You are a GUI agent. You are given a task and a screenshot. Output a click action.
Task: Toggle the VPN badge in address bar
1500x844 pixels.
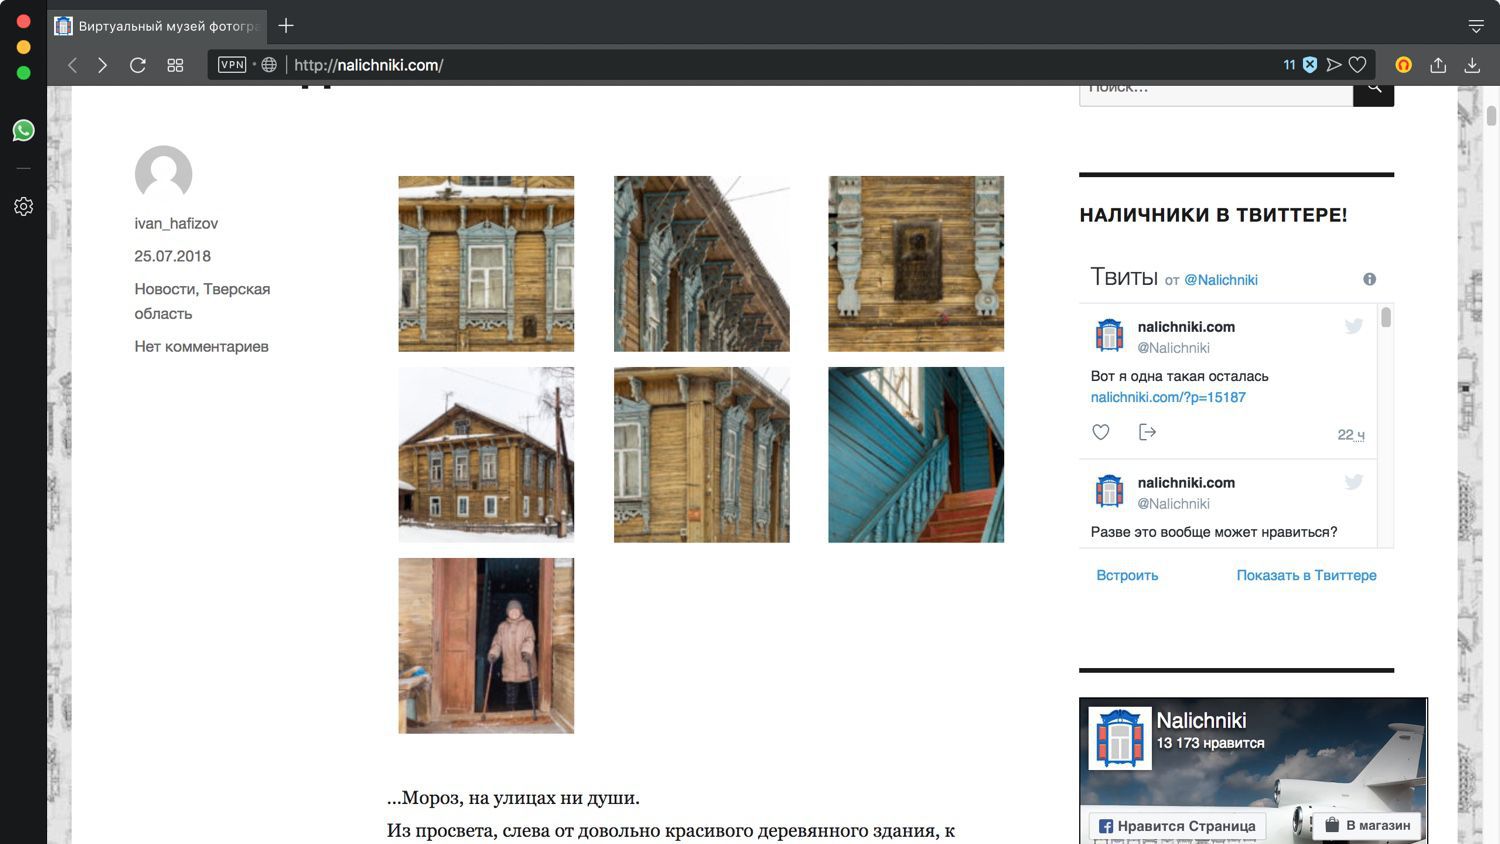tap(232, 65)
